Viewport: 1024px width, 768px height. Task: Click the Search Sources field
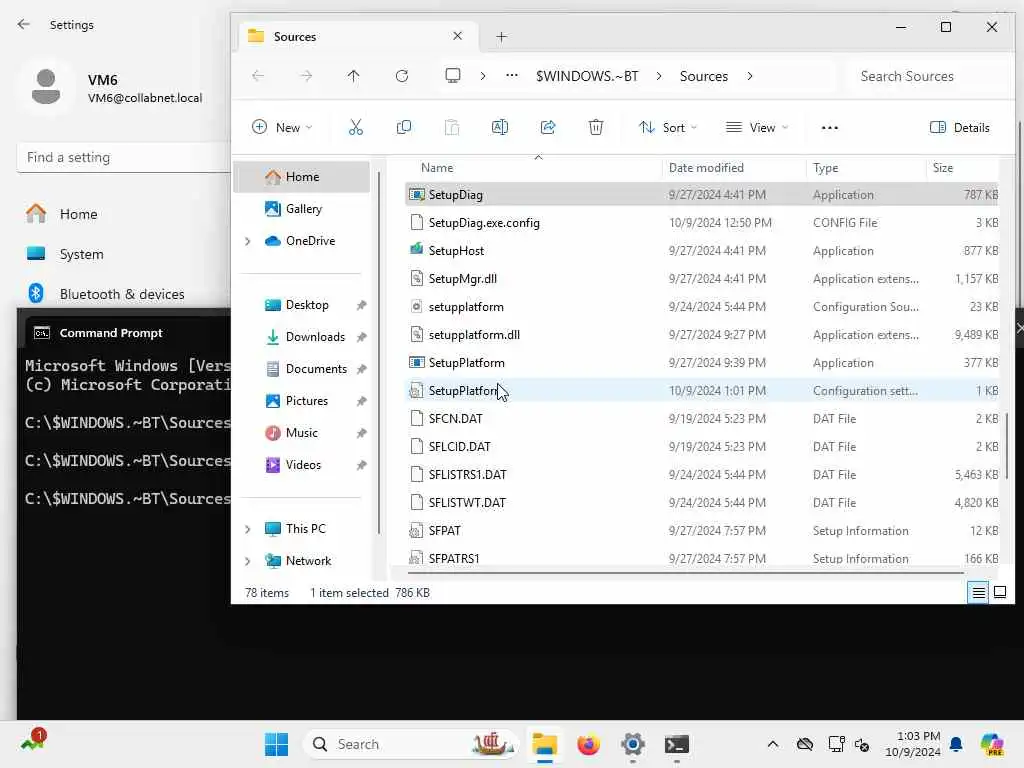tap(930, 76)
